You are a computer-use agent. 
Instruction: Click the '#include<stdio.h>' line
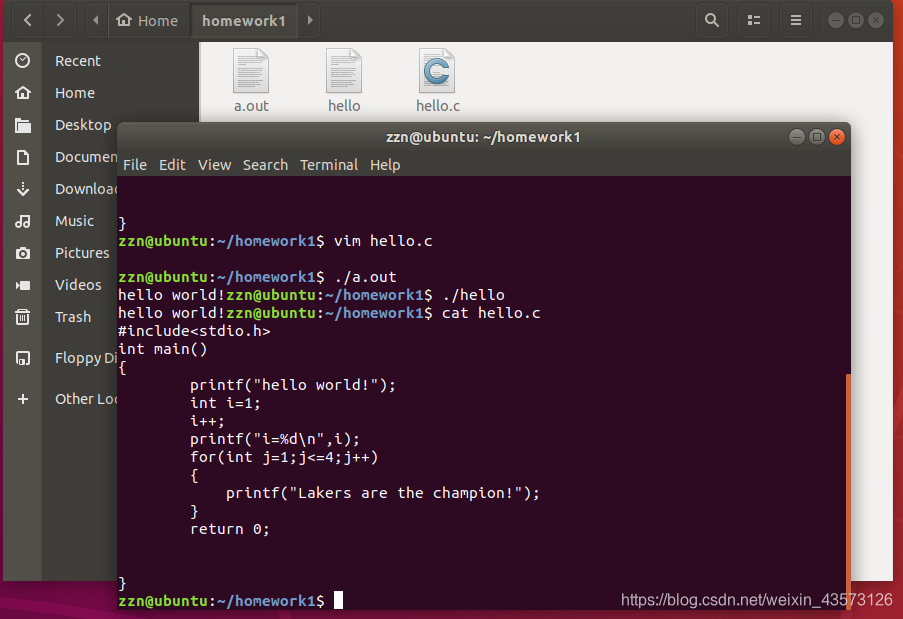click(x=194, y=331)
